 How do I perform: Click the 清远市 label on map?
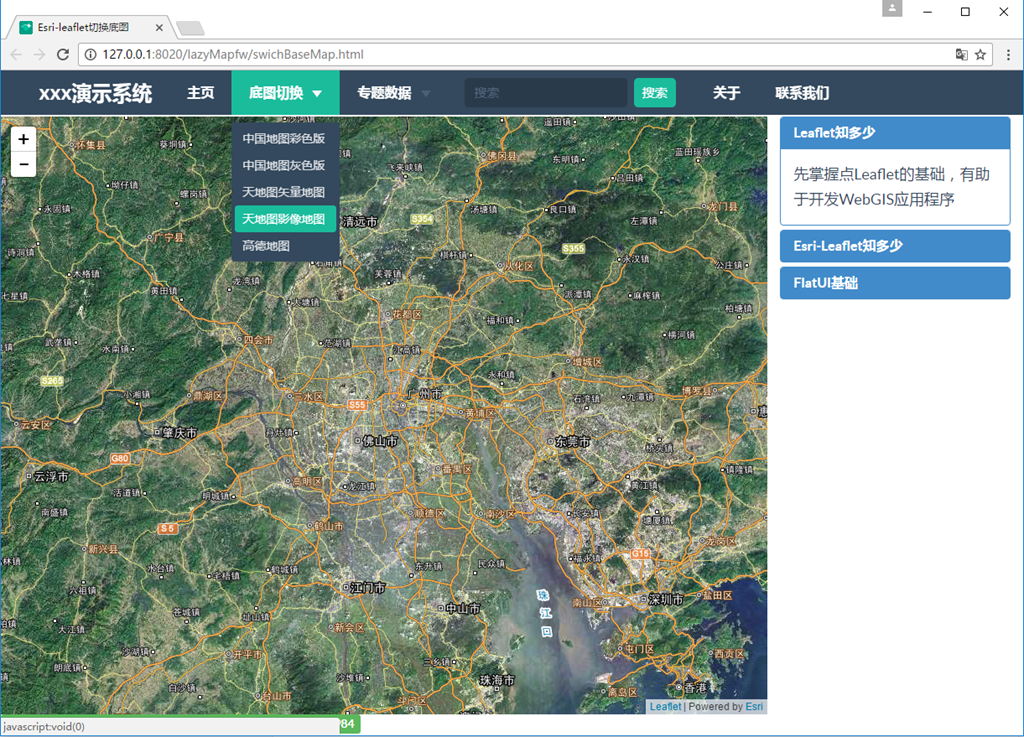[x=360, y=221]
